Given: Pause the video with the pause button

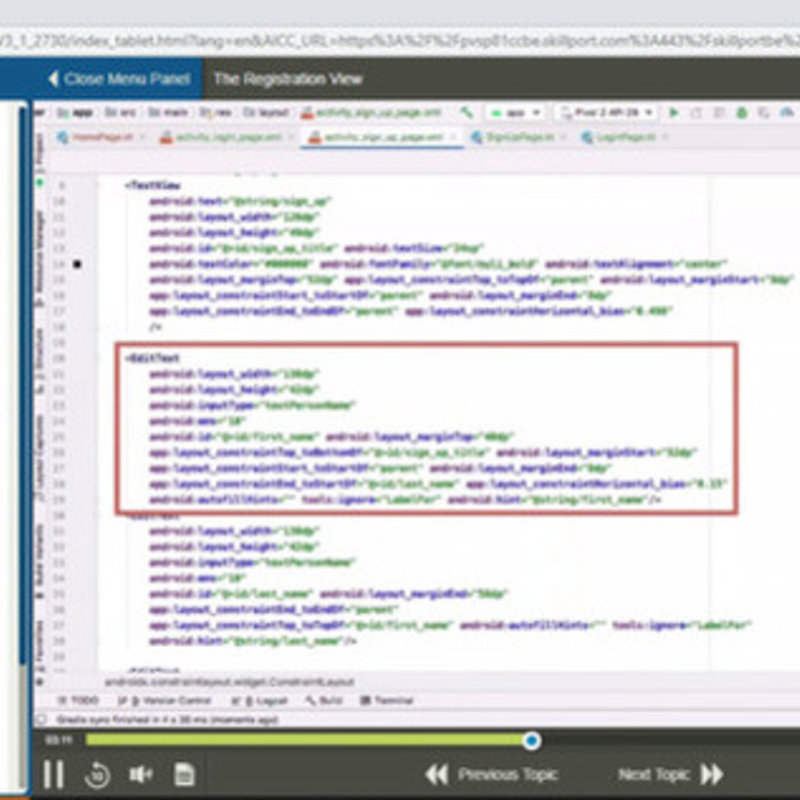Looking at the screenshot, I should (54, 774).
